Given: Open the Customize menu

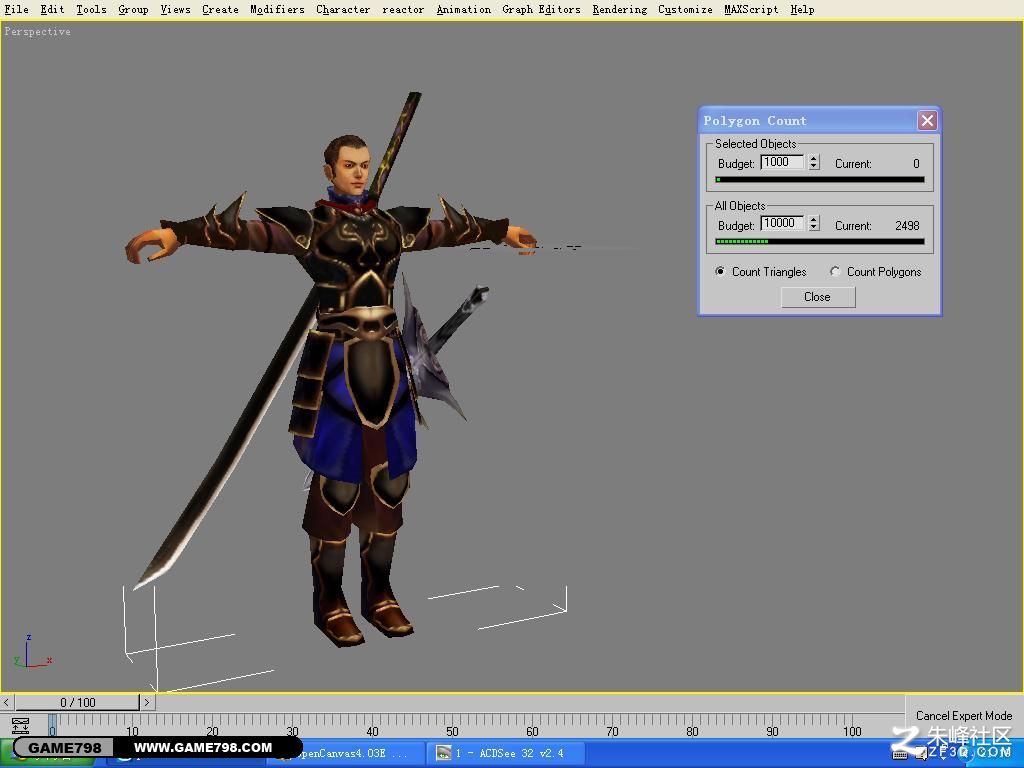Looking at the screenshot, I should (685, 9).
